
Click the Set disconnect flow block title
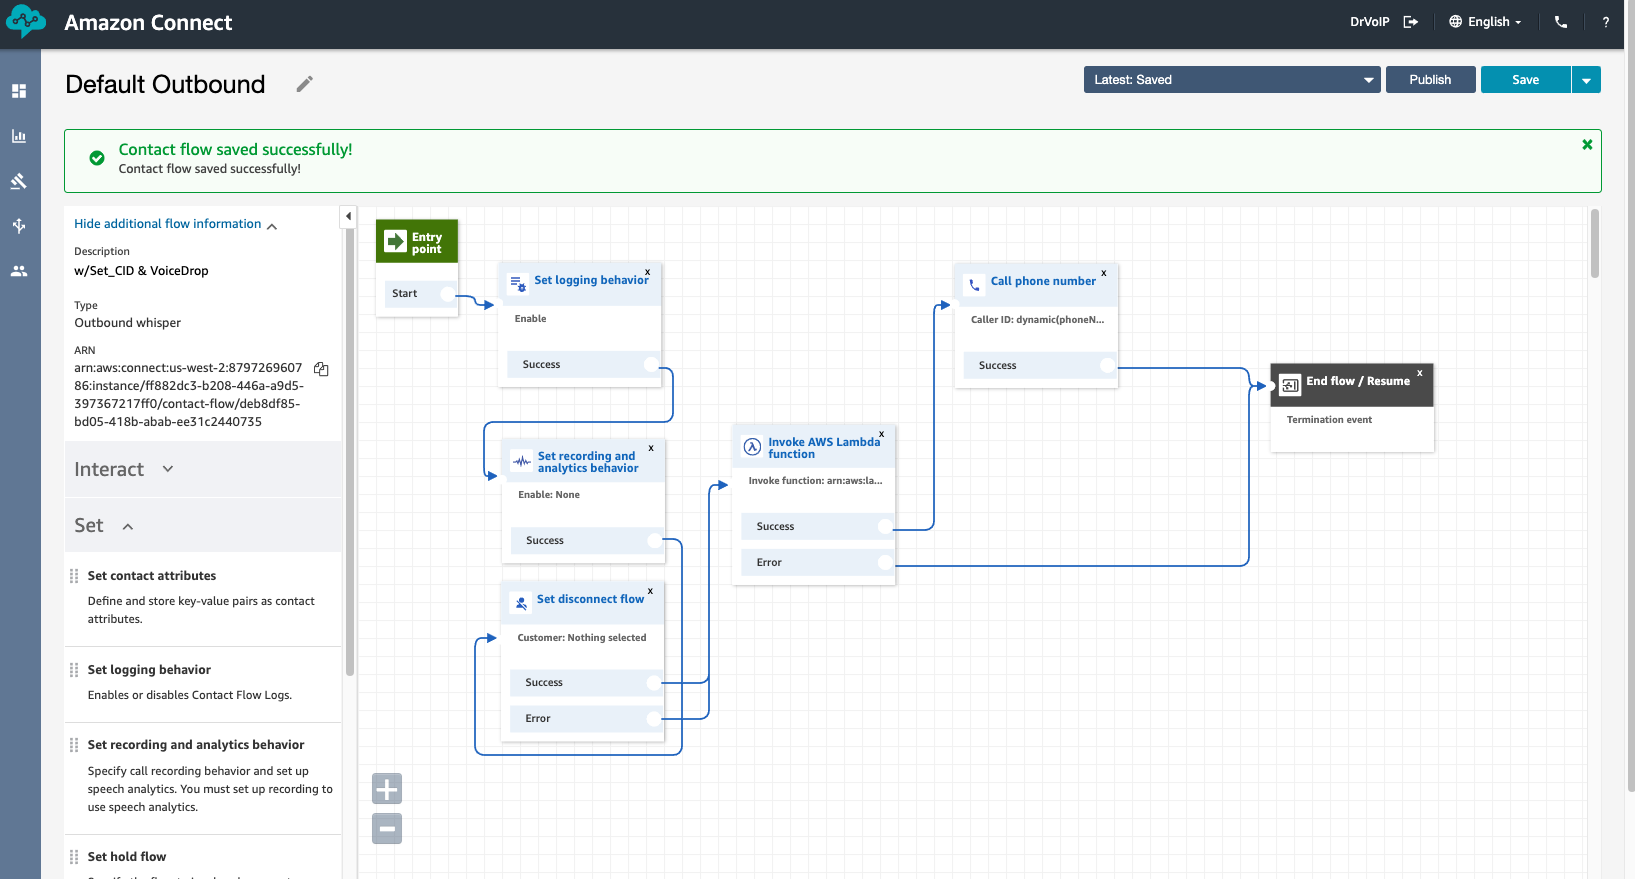(x=590, y=599)
